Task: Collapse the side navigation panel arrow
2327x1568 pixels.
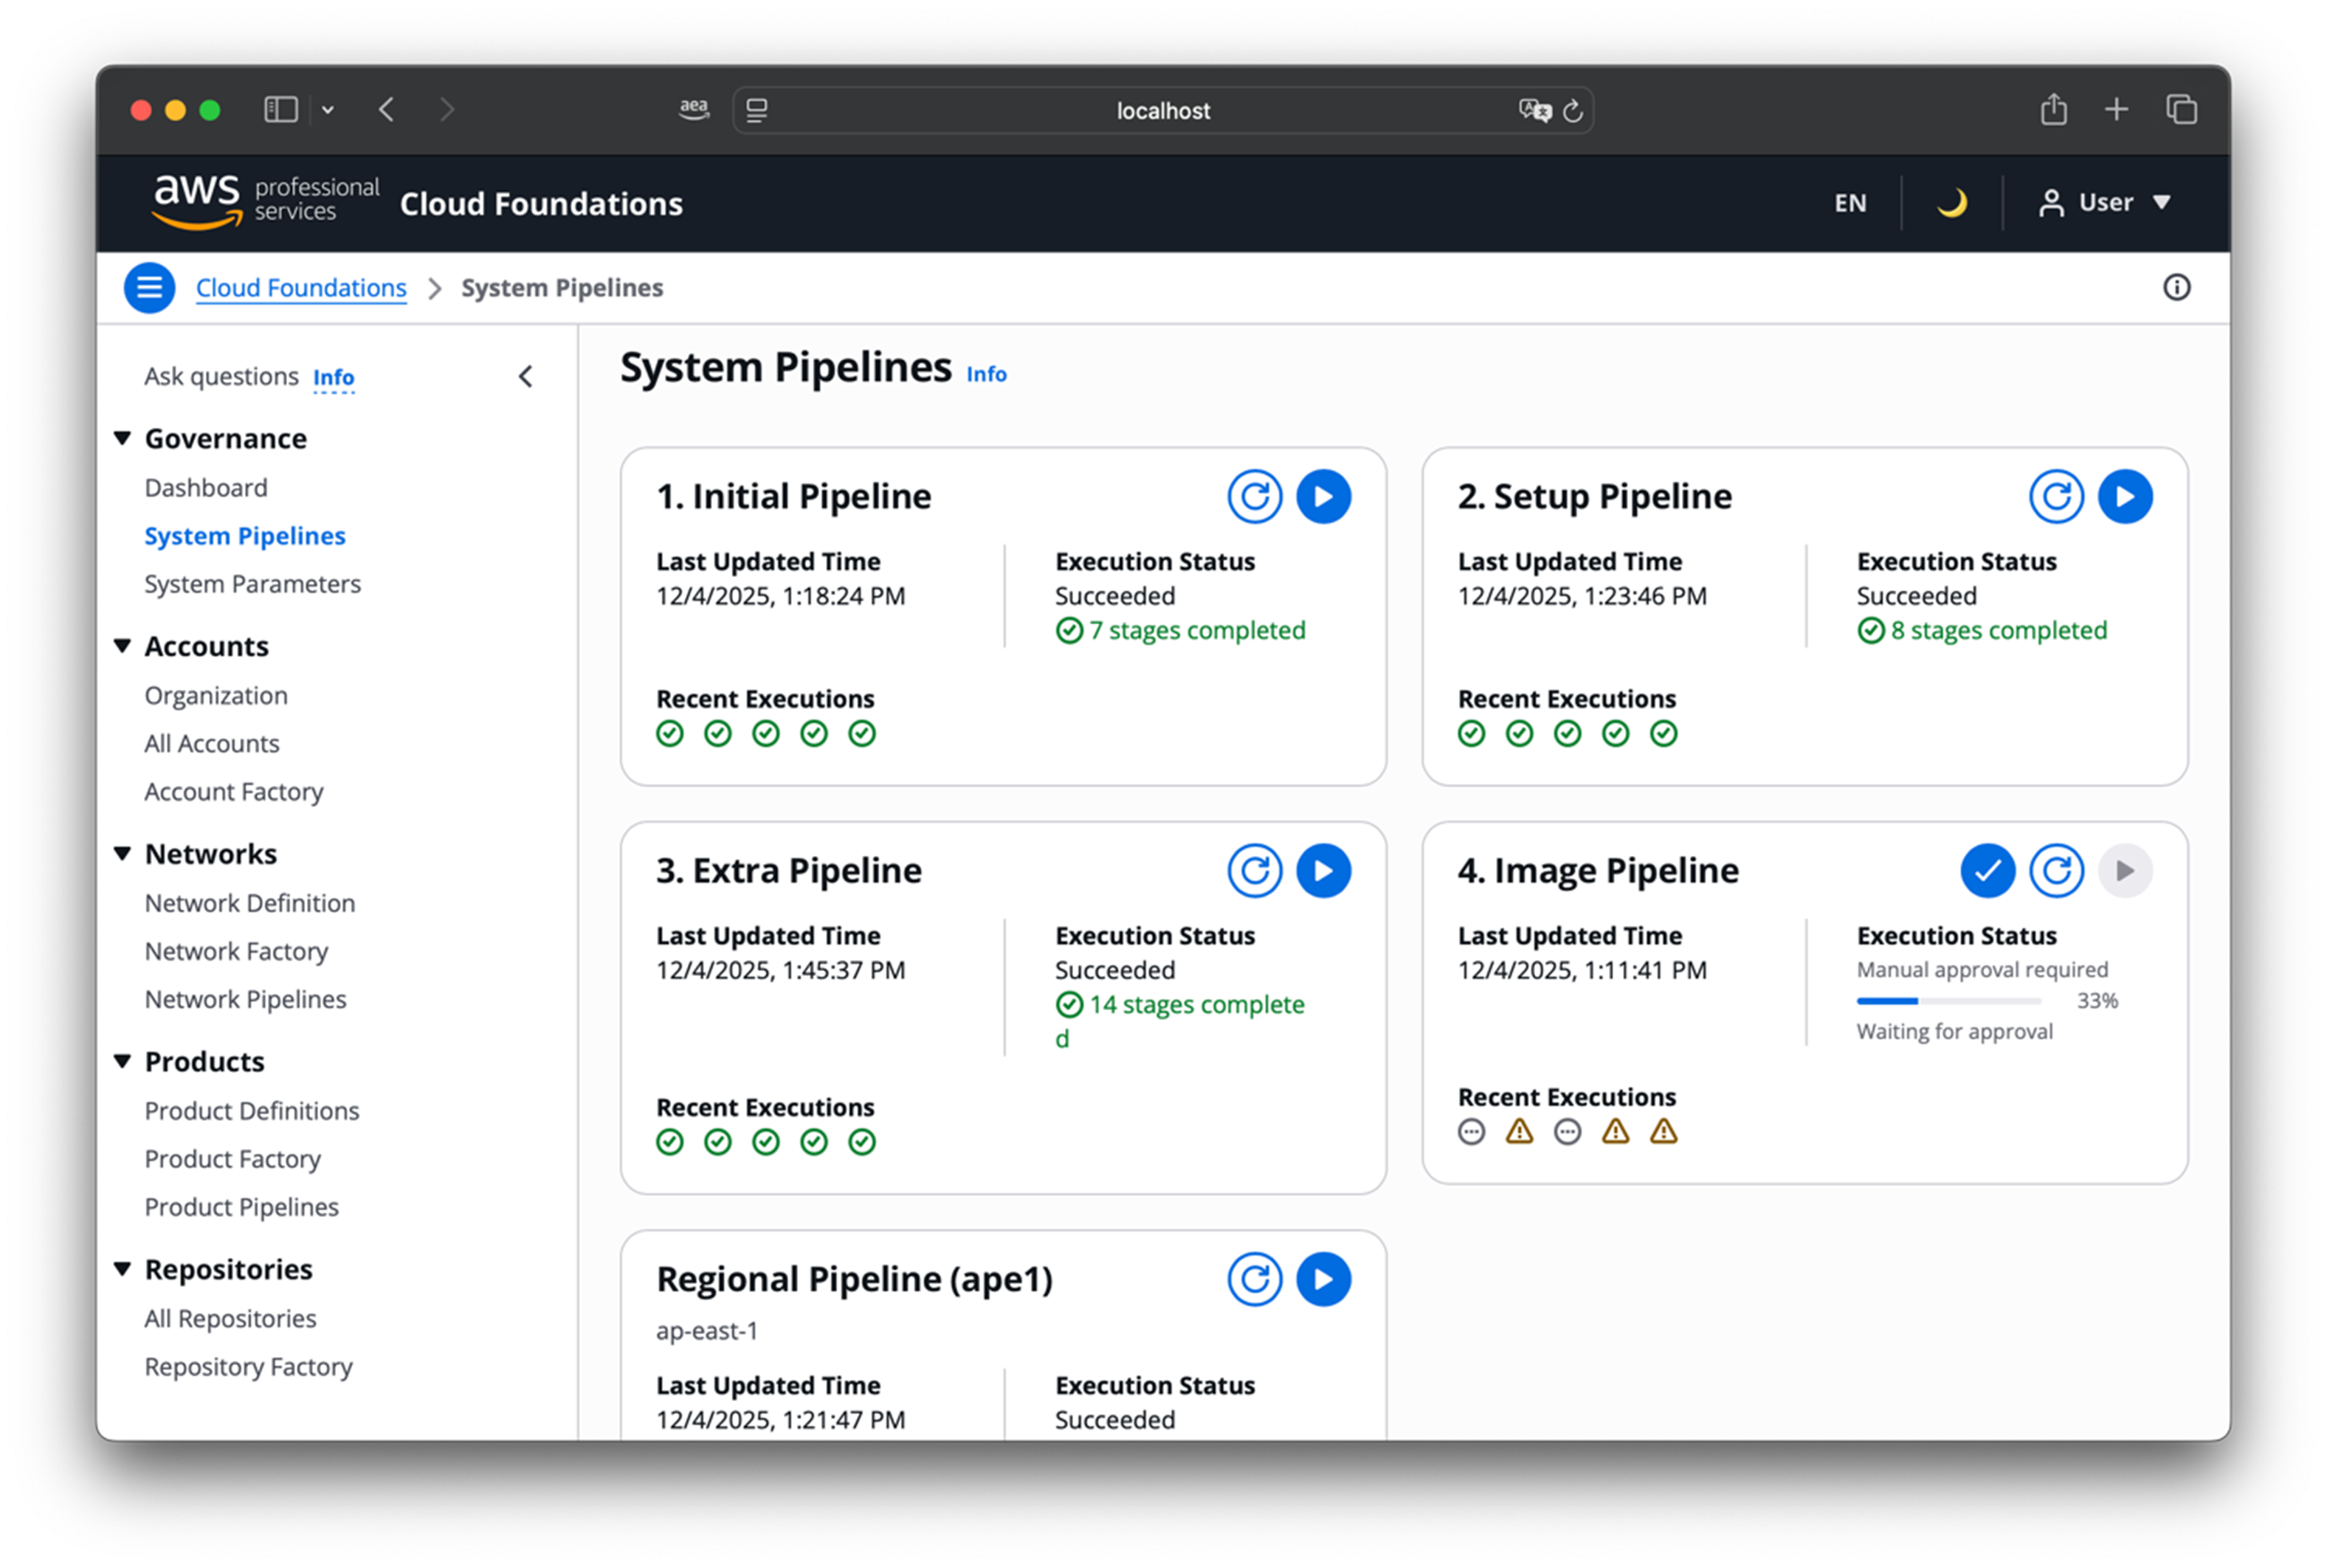Action: point(525,376)
